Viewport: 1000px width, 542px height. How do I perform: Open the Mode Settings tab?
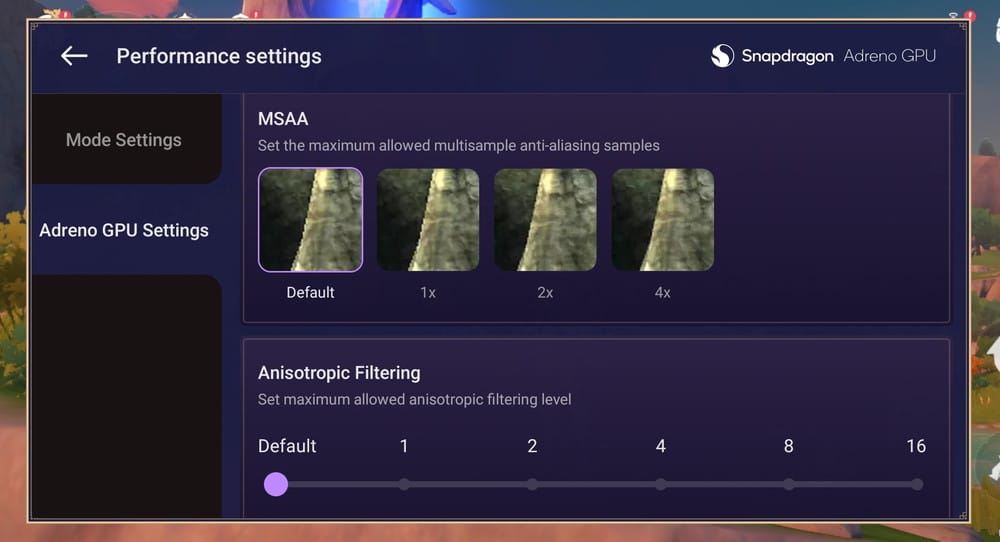[x=124, y=140]
